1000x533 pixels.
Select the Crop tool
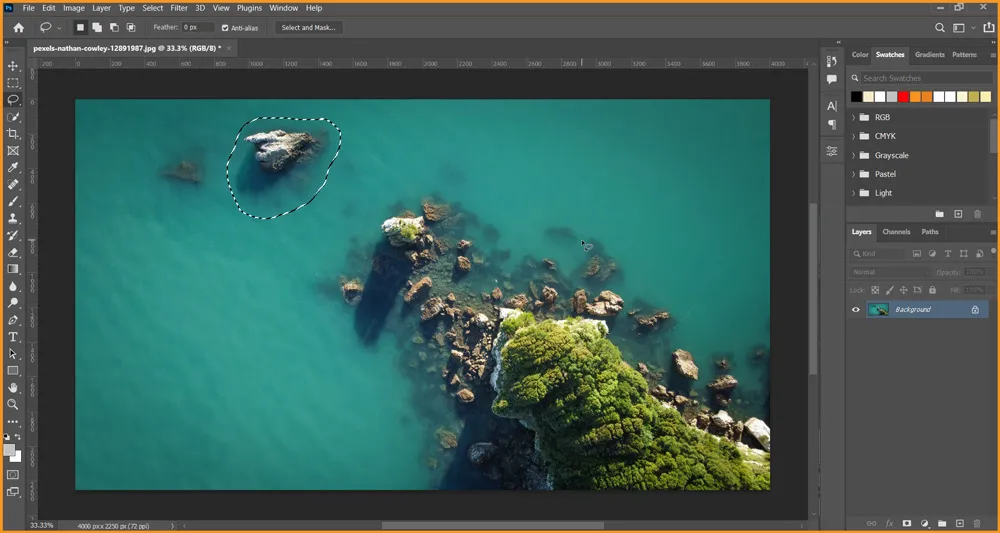pyautogui.click(x=13, y=134)
